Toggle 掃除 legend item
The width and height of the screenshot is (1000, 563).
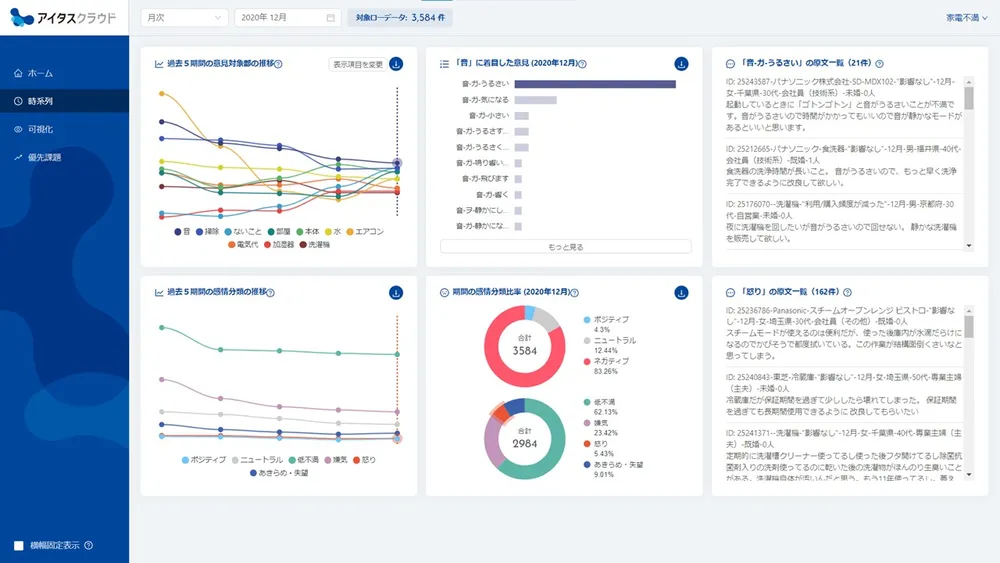[x=208, y=231]
